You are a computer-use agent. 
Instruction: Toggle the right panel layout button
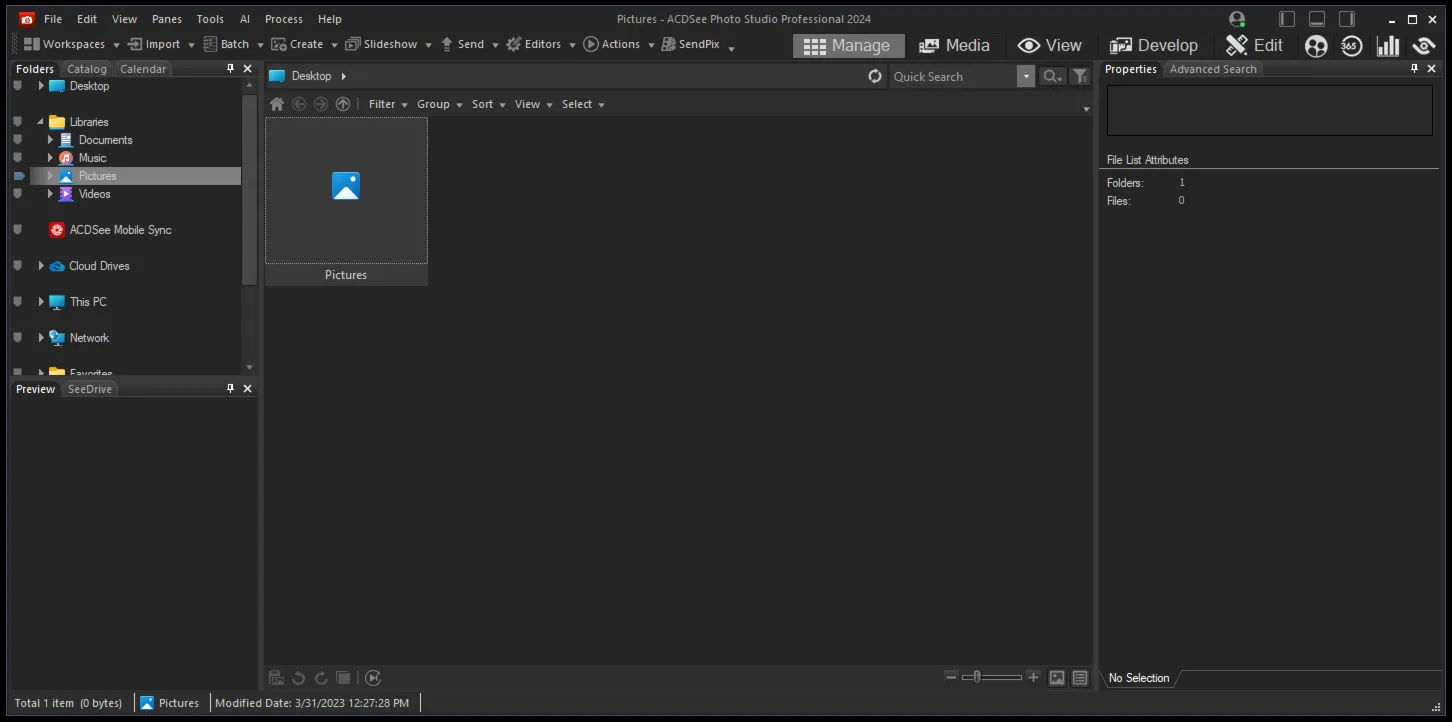coord(1347,19)
